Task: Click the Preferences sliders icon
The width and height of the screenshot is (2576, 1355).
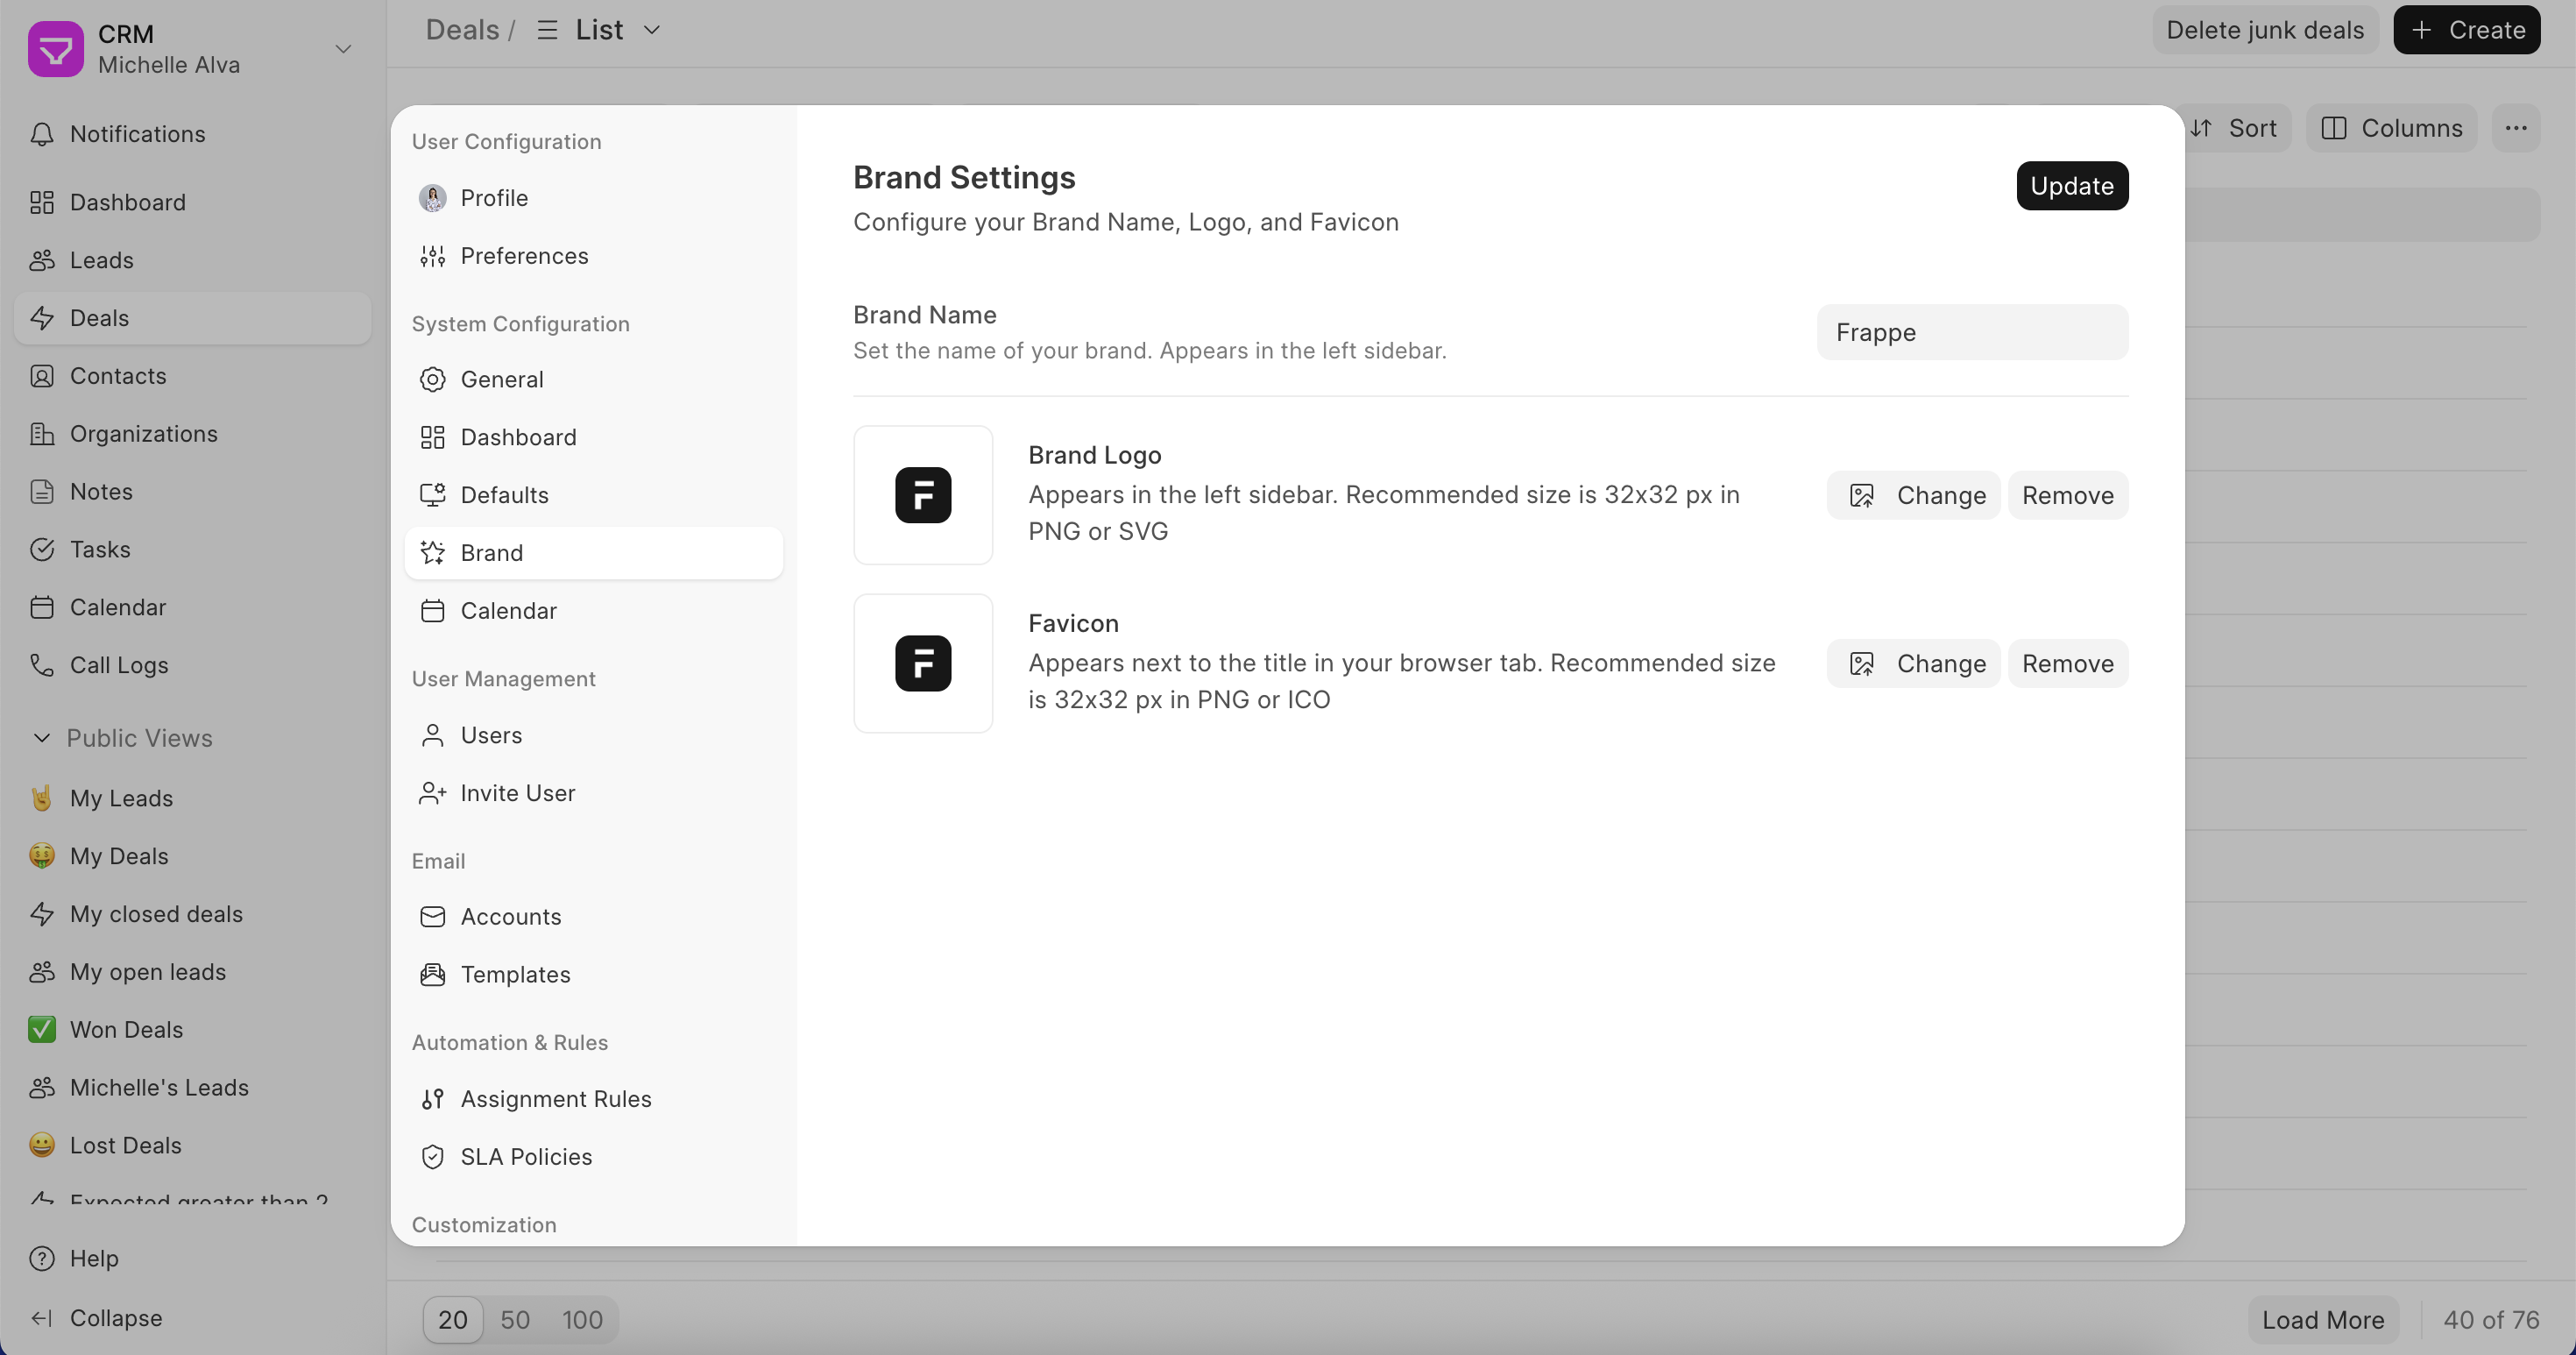Action: coord(432,256)
